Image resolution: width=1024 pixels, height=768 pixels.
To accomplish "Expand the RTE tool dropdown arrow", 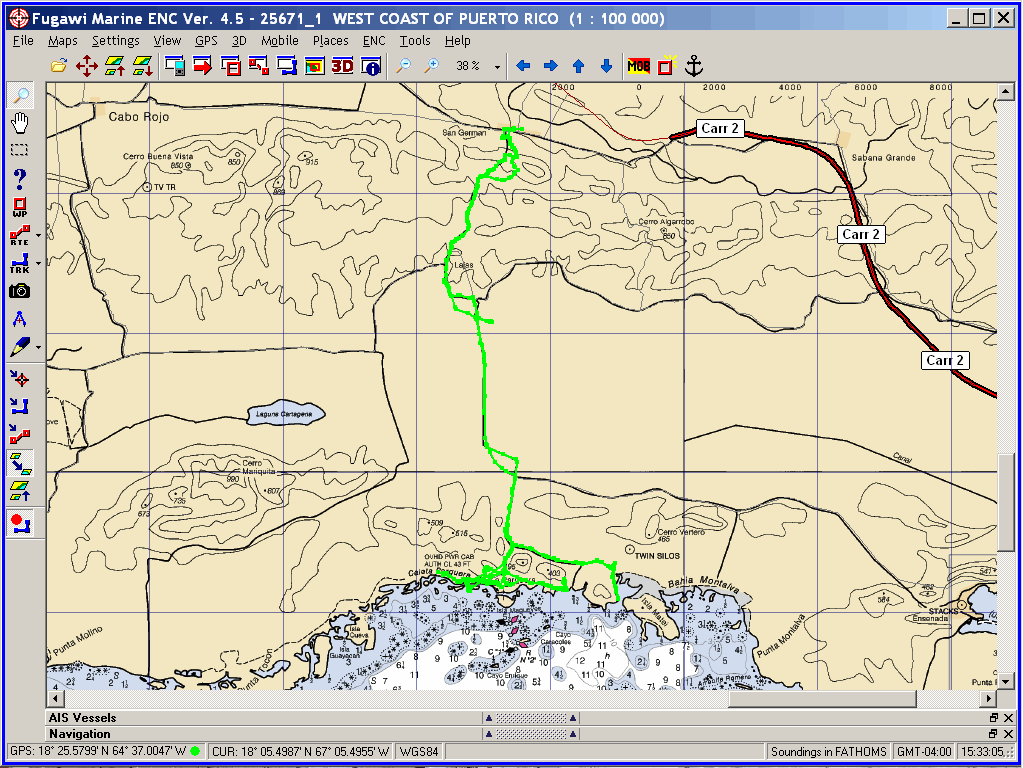I will click(x=39, y=235).
